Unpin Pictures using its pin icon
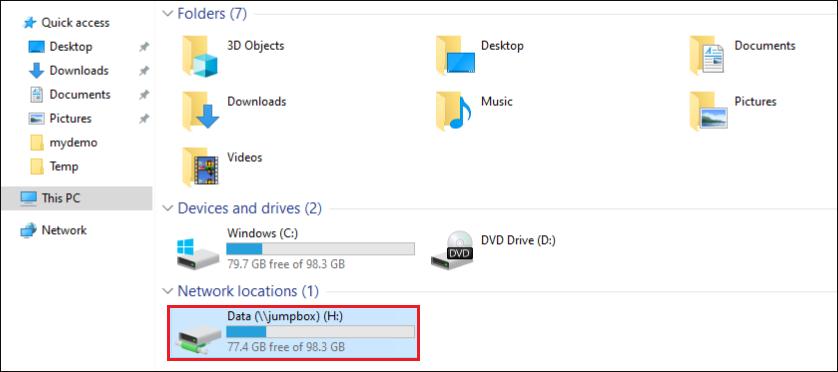 143,119
